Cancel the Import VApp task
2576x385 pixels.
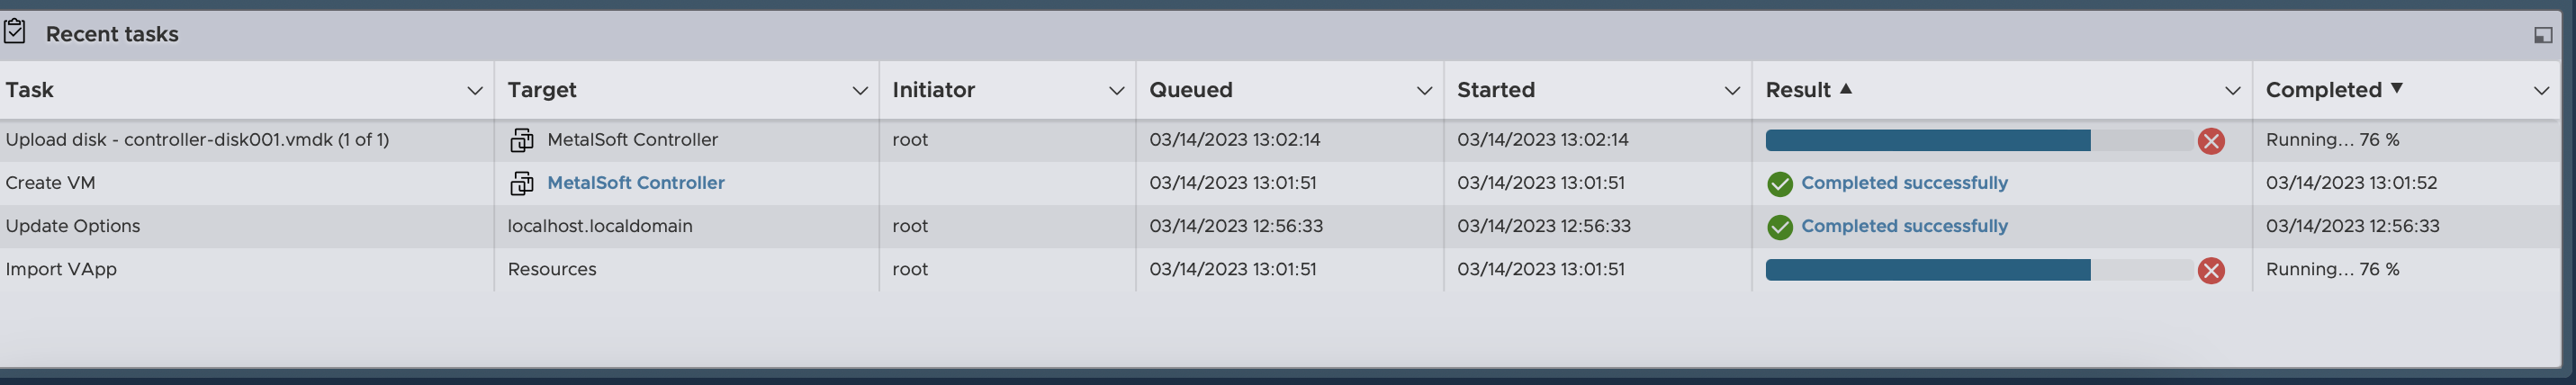coord(2211,270)
